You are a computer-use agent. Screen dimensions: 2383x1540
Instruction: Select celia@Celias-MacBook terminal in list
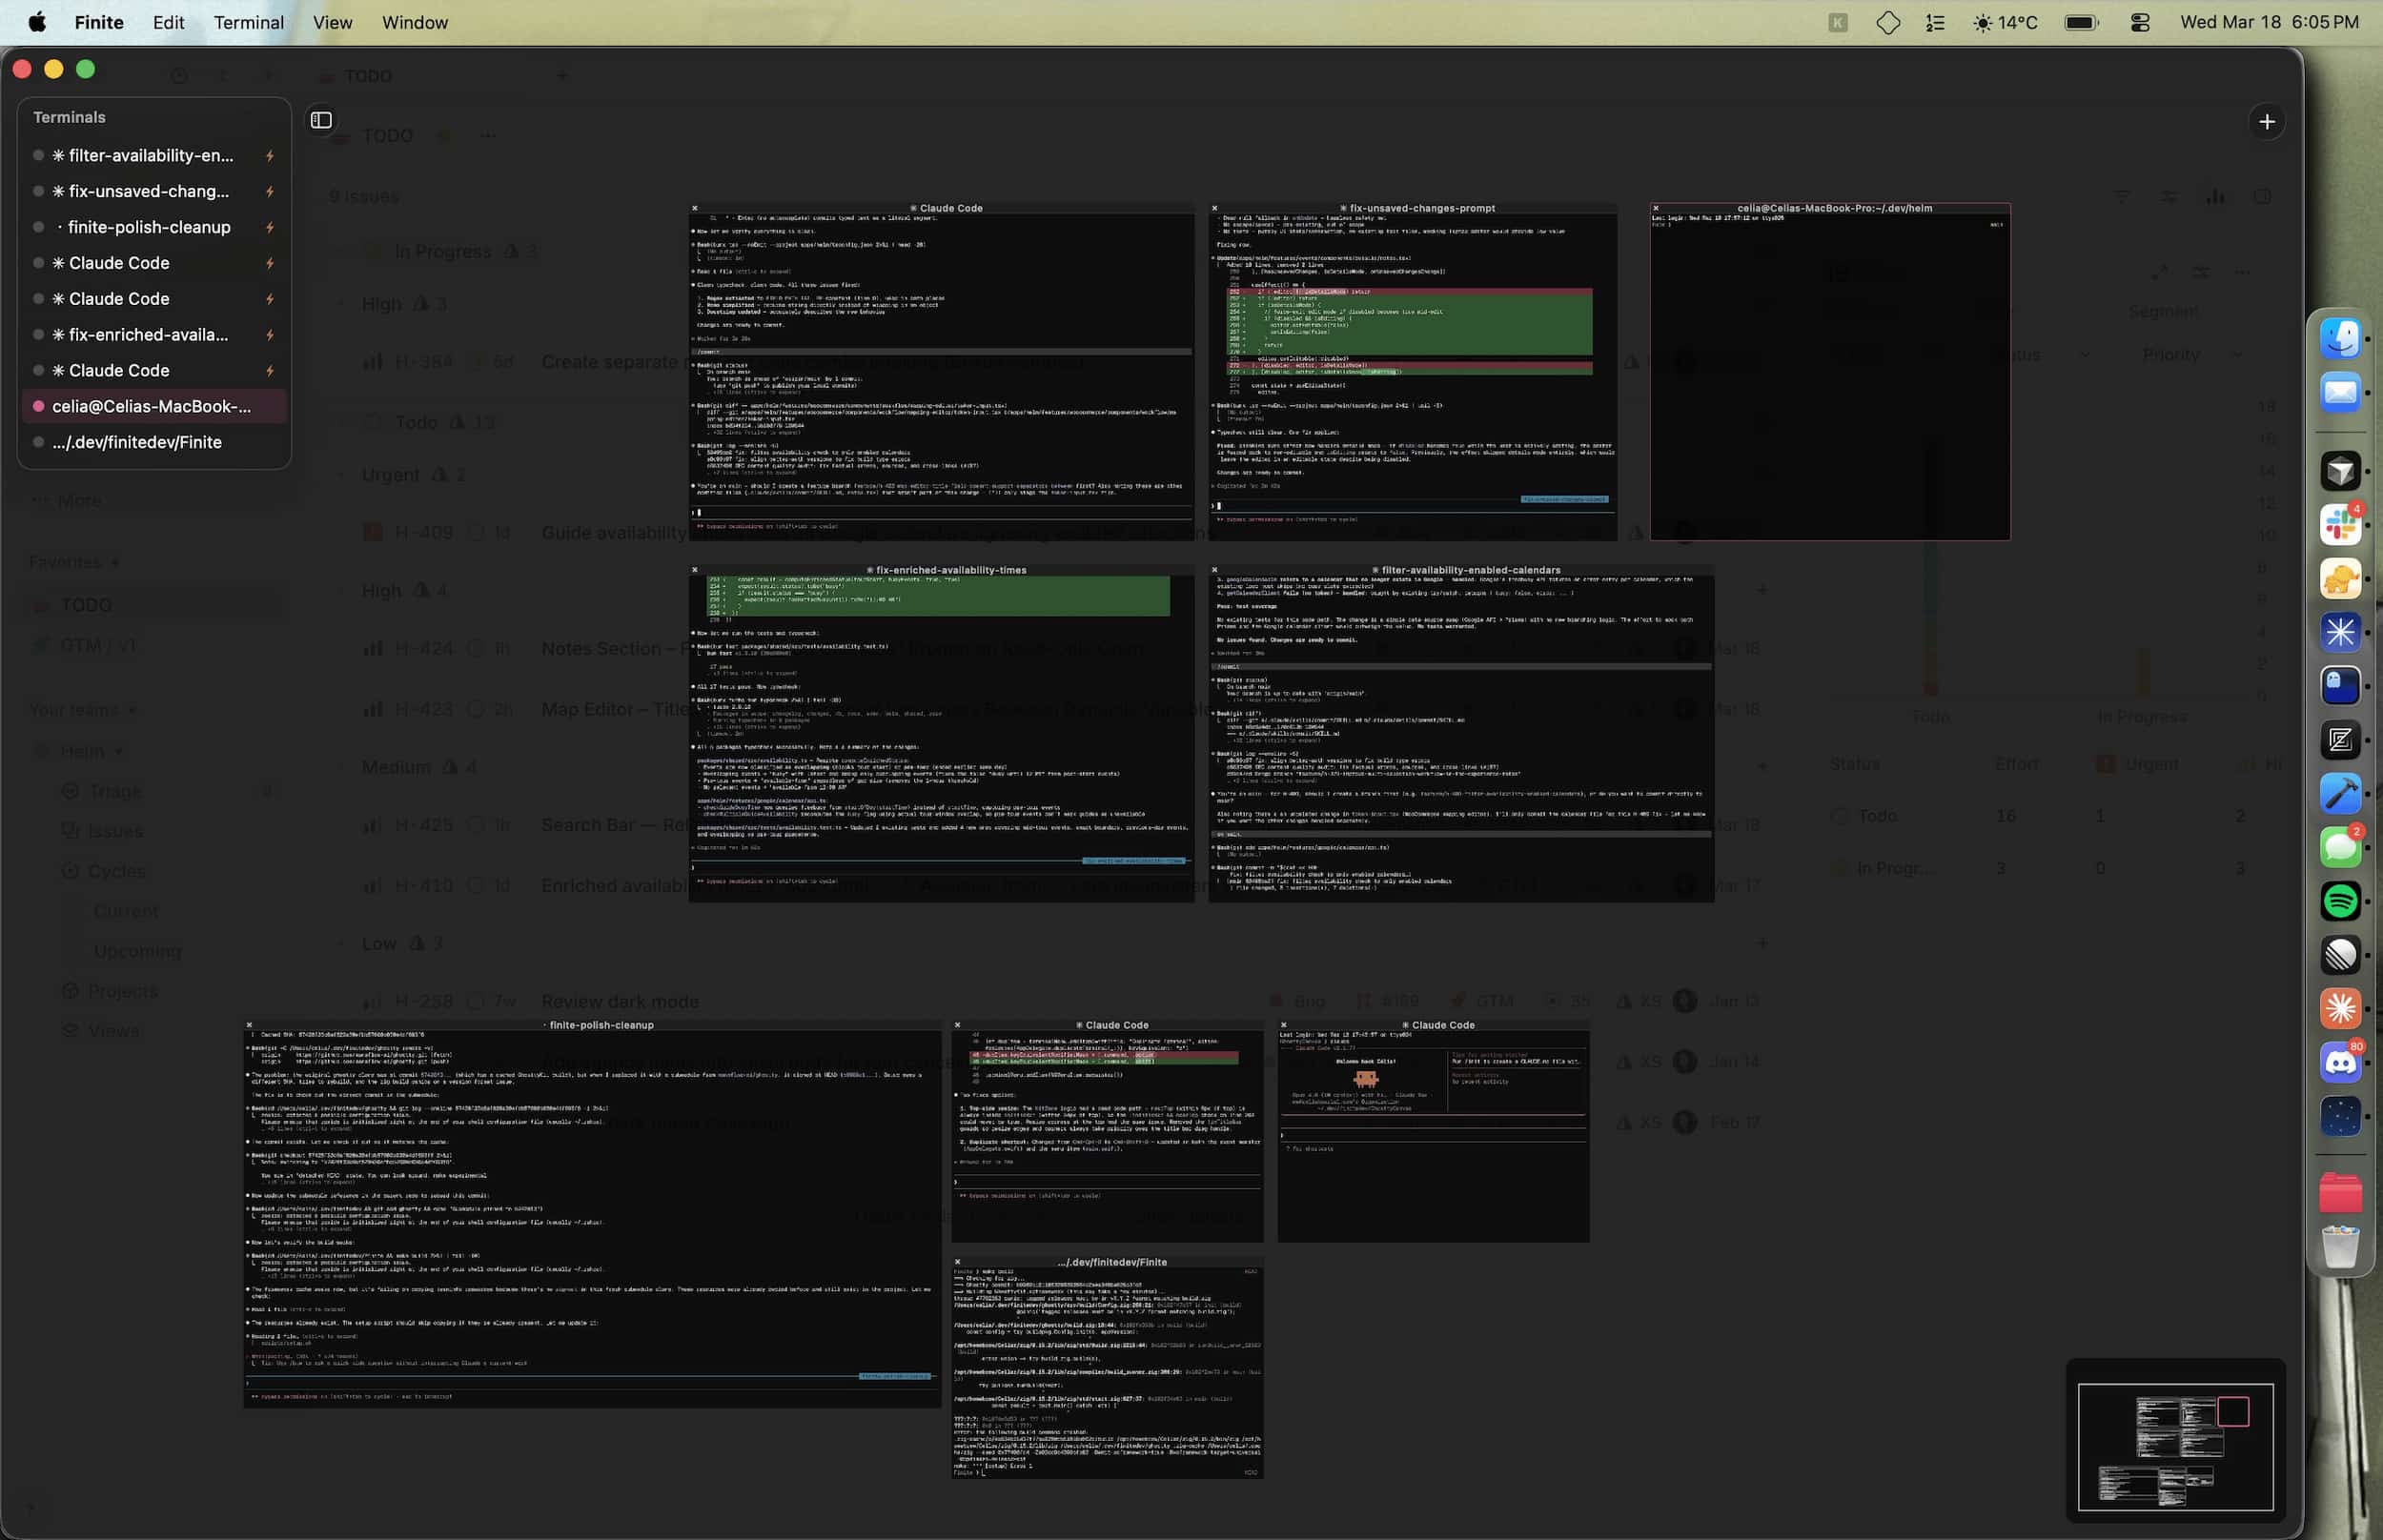[x=152, y=406]
